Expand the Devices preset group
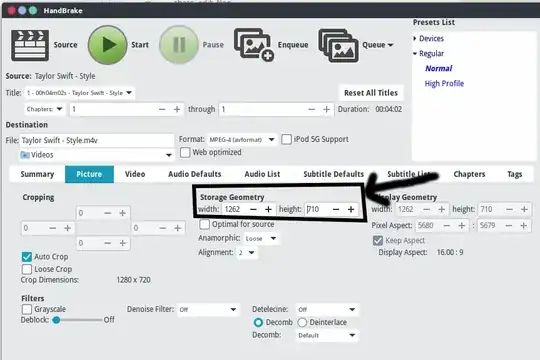540x360 pixels. (x=415, y=38)
